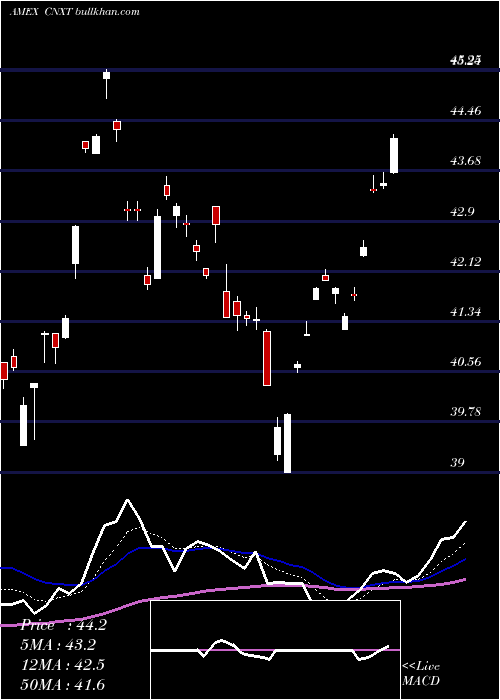Click the highest candle touching 45.25 line

coord(106,83)
